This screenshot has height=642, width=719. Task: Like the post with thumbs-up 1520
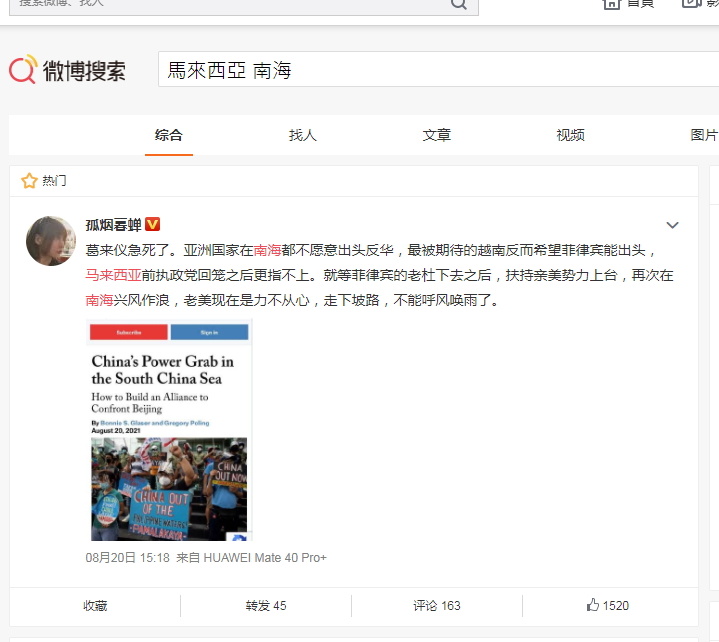[608, 605]
